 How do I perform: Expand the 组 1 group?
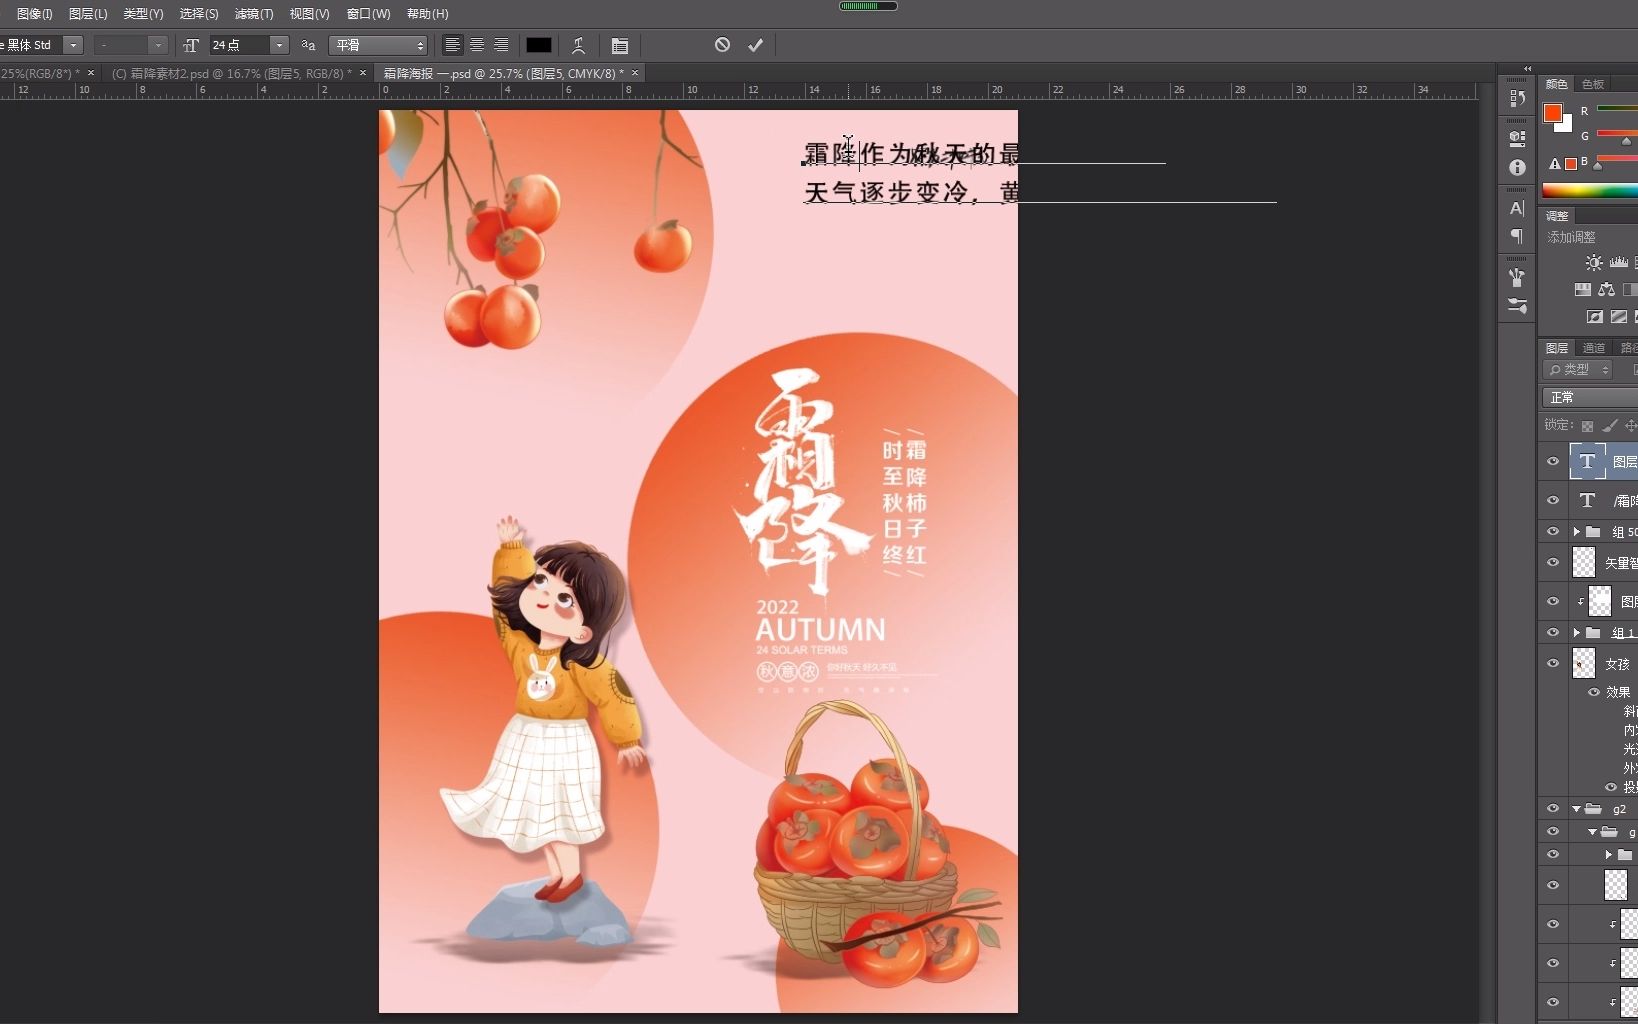(x=1576, y=632)
